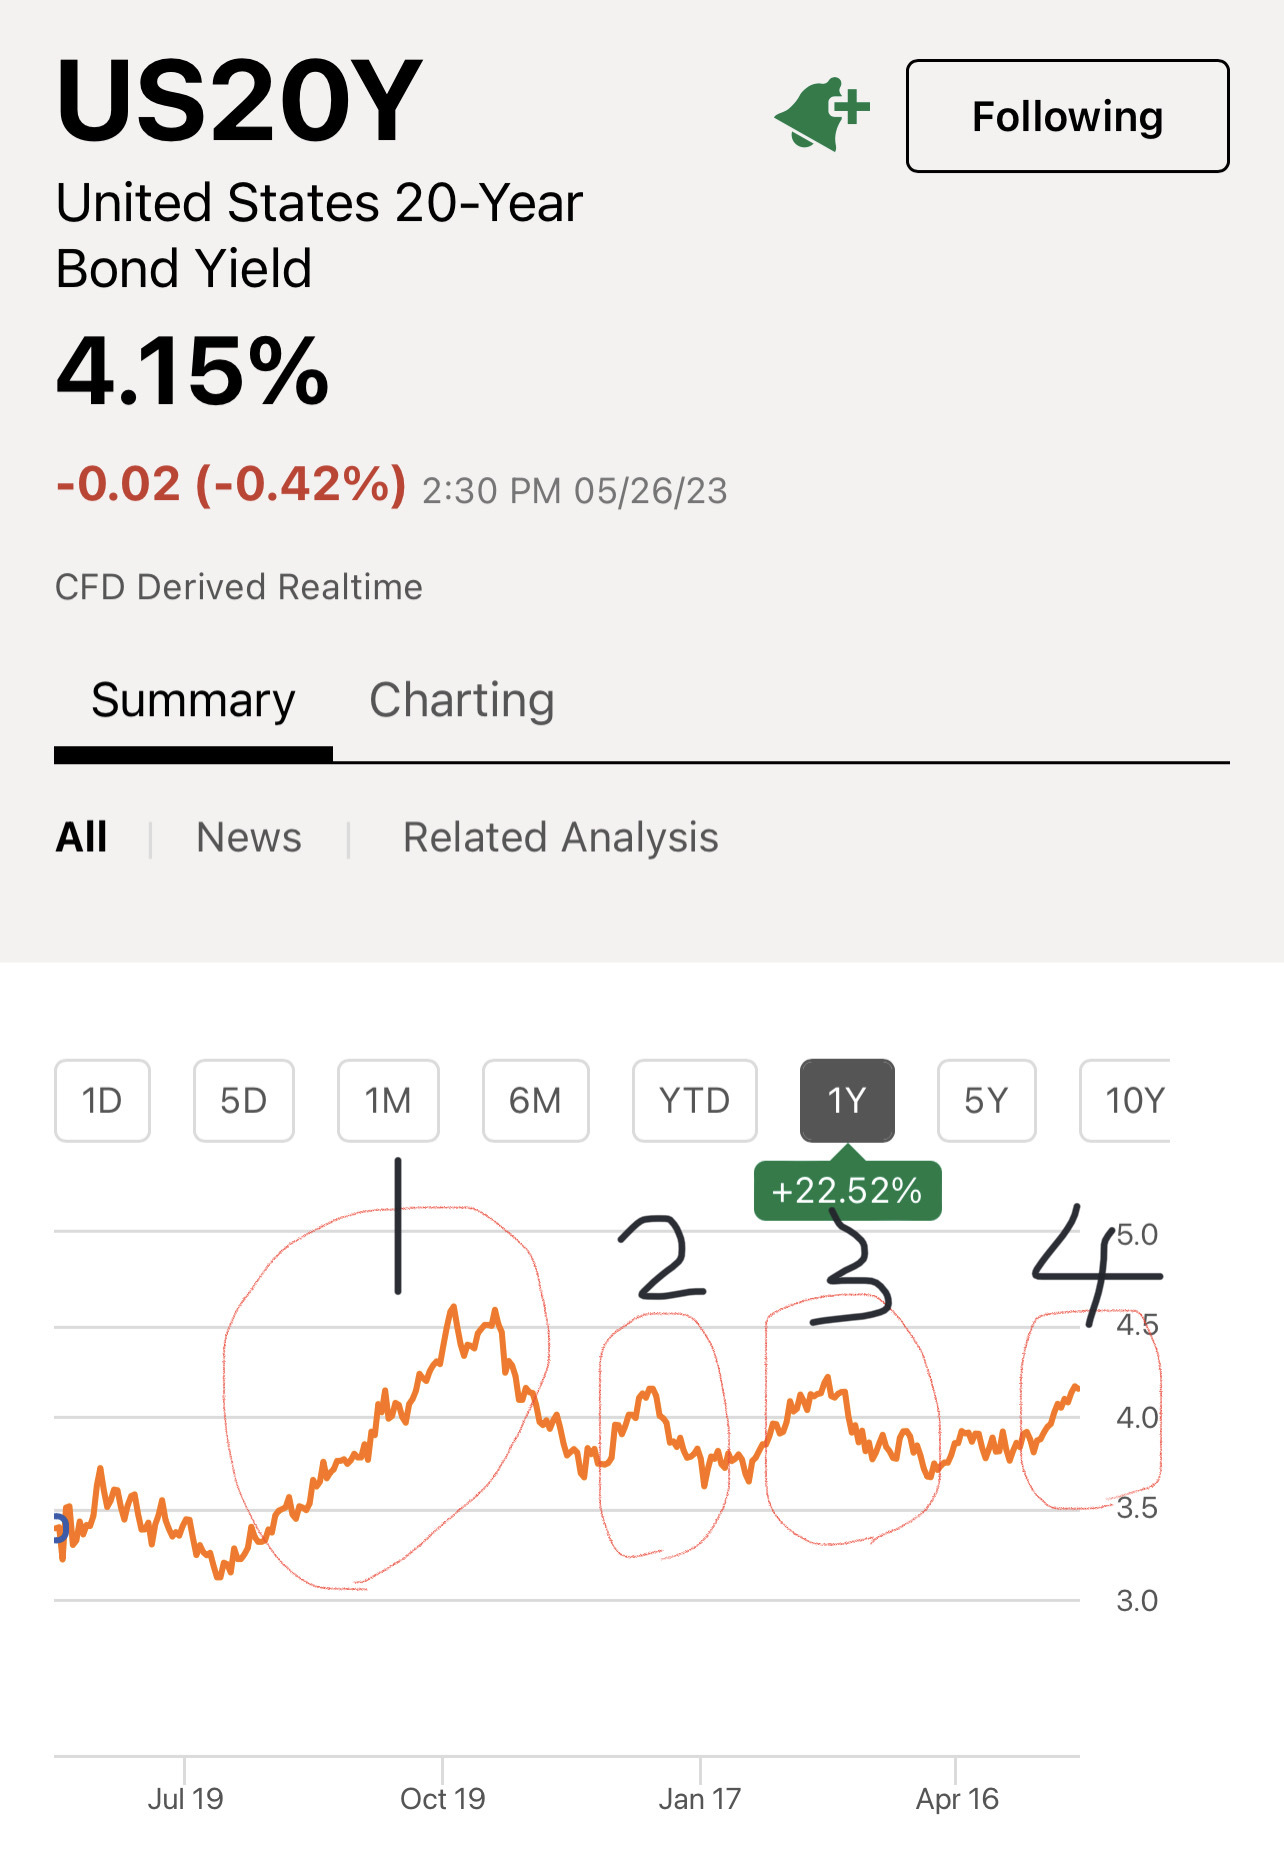Tap the green alert bell icon
The height and width of the screenshot is (1871, 1284).
(822, 114)
